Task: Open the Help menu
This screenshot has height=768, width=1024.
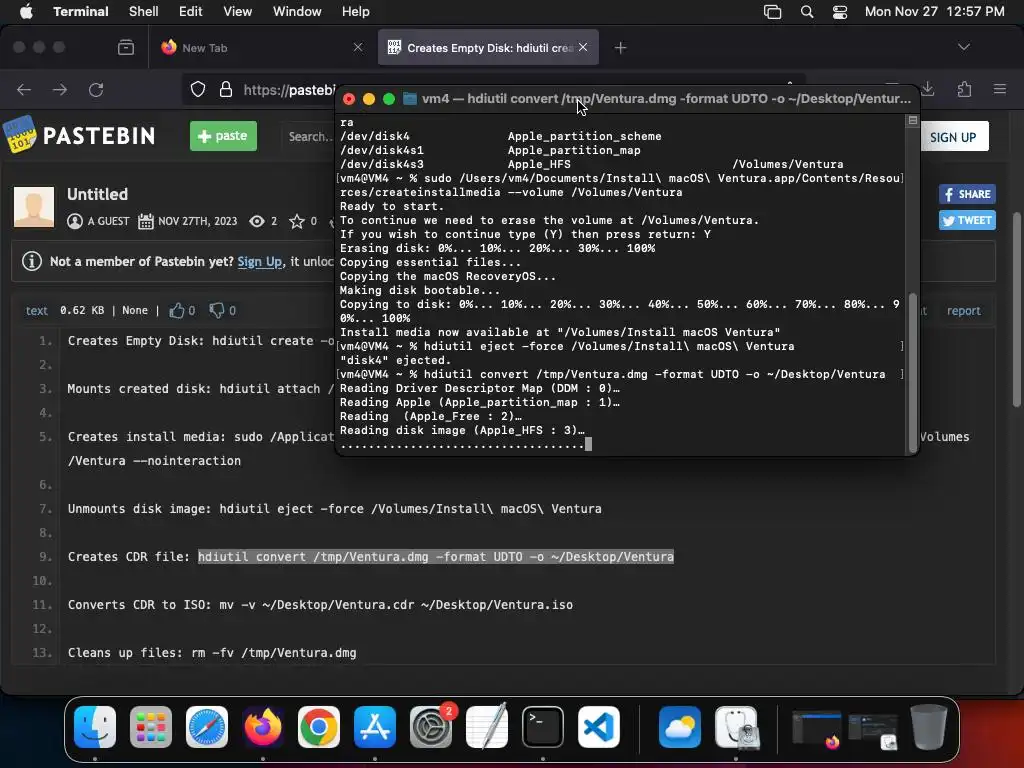Action: pyautogui.click(x=356, y=12)
